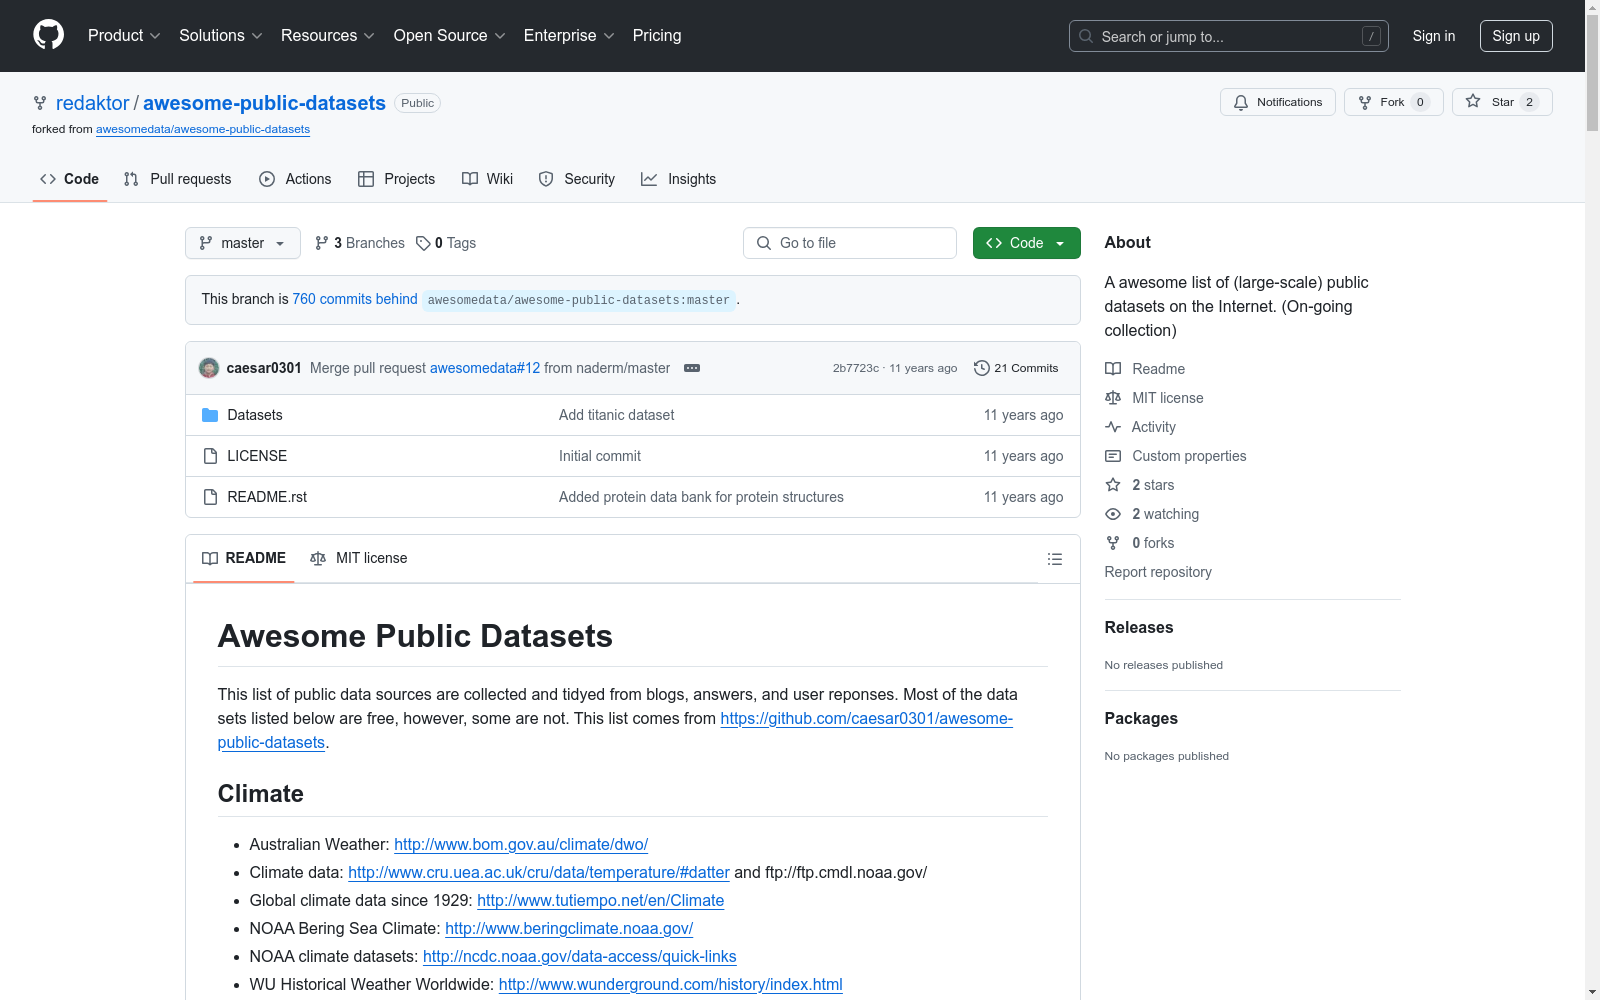Click the Sign up button
The width and height of the screenshot is (1600, 1000).
tap(1515, 36)
